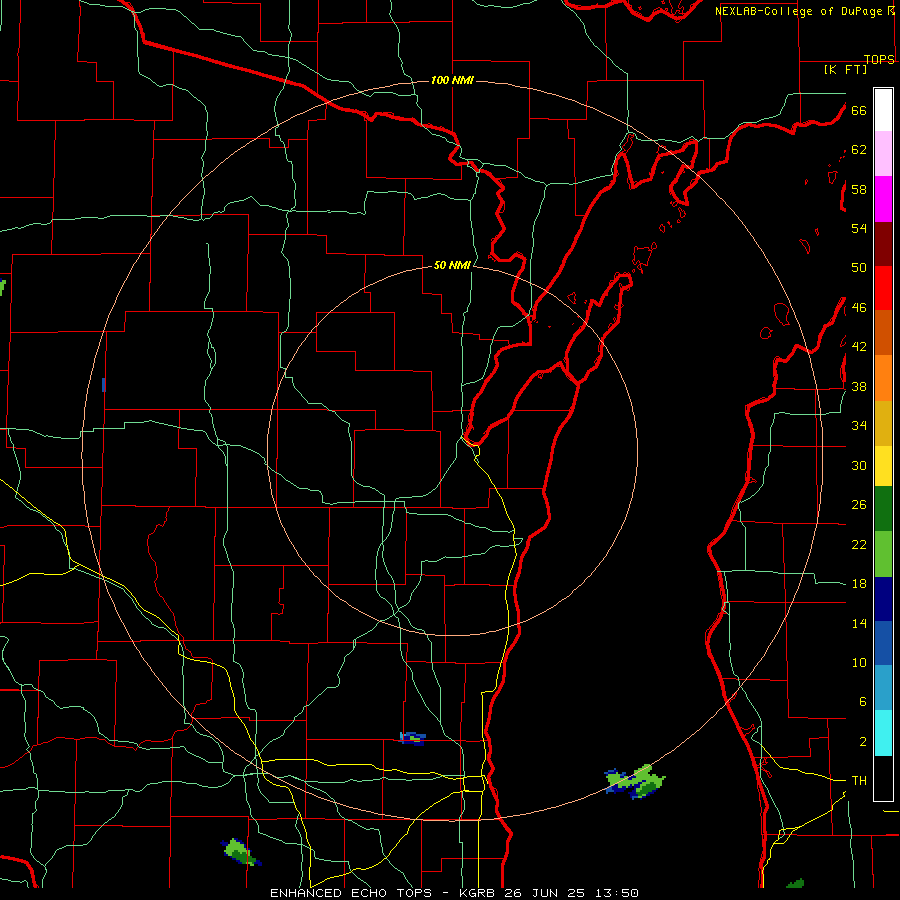Click the magenta 58 kft legend swatch

point(883,199)
